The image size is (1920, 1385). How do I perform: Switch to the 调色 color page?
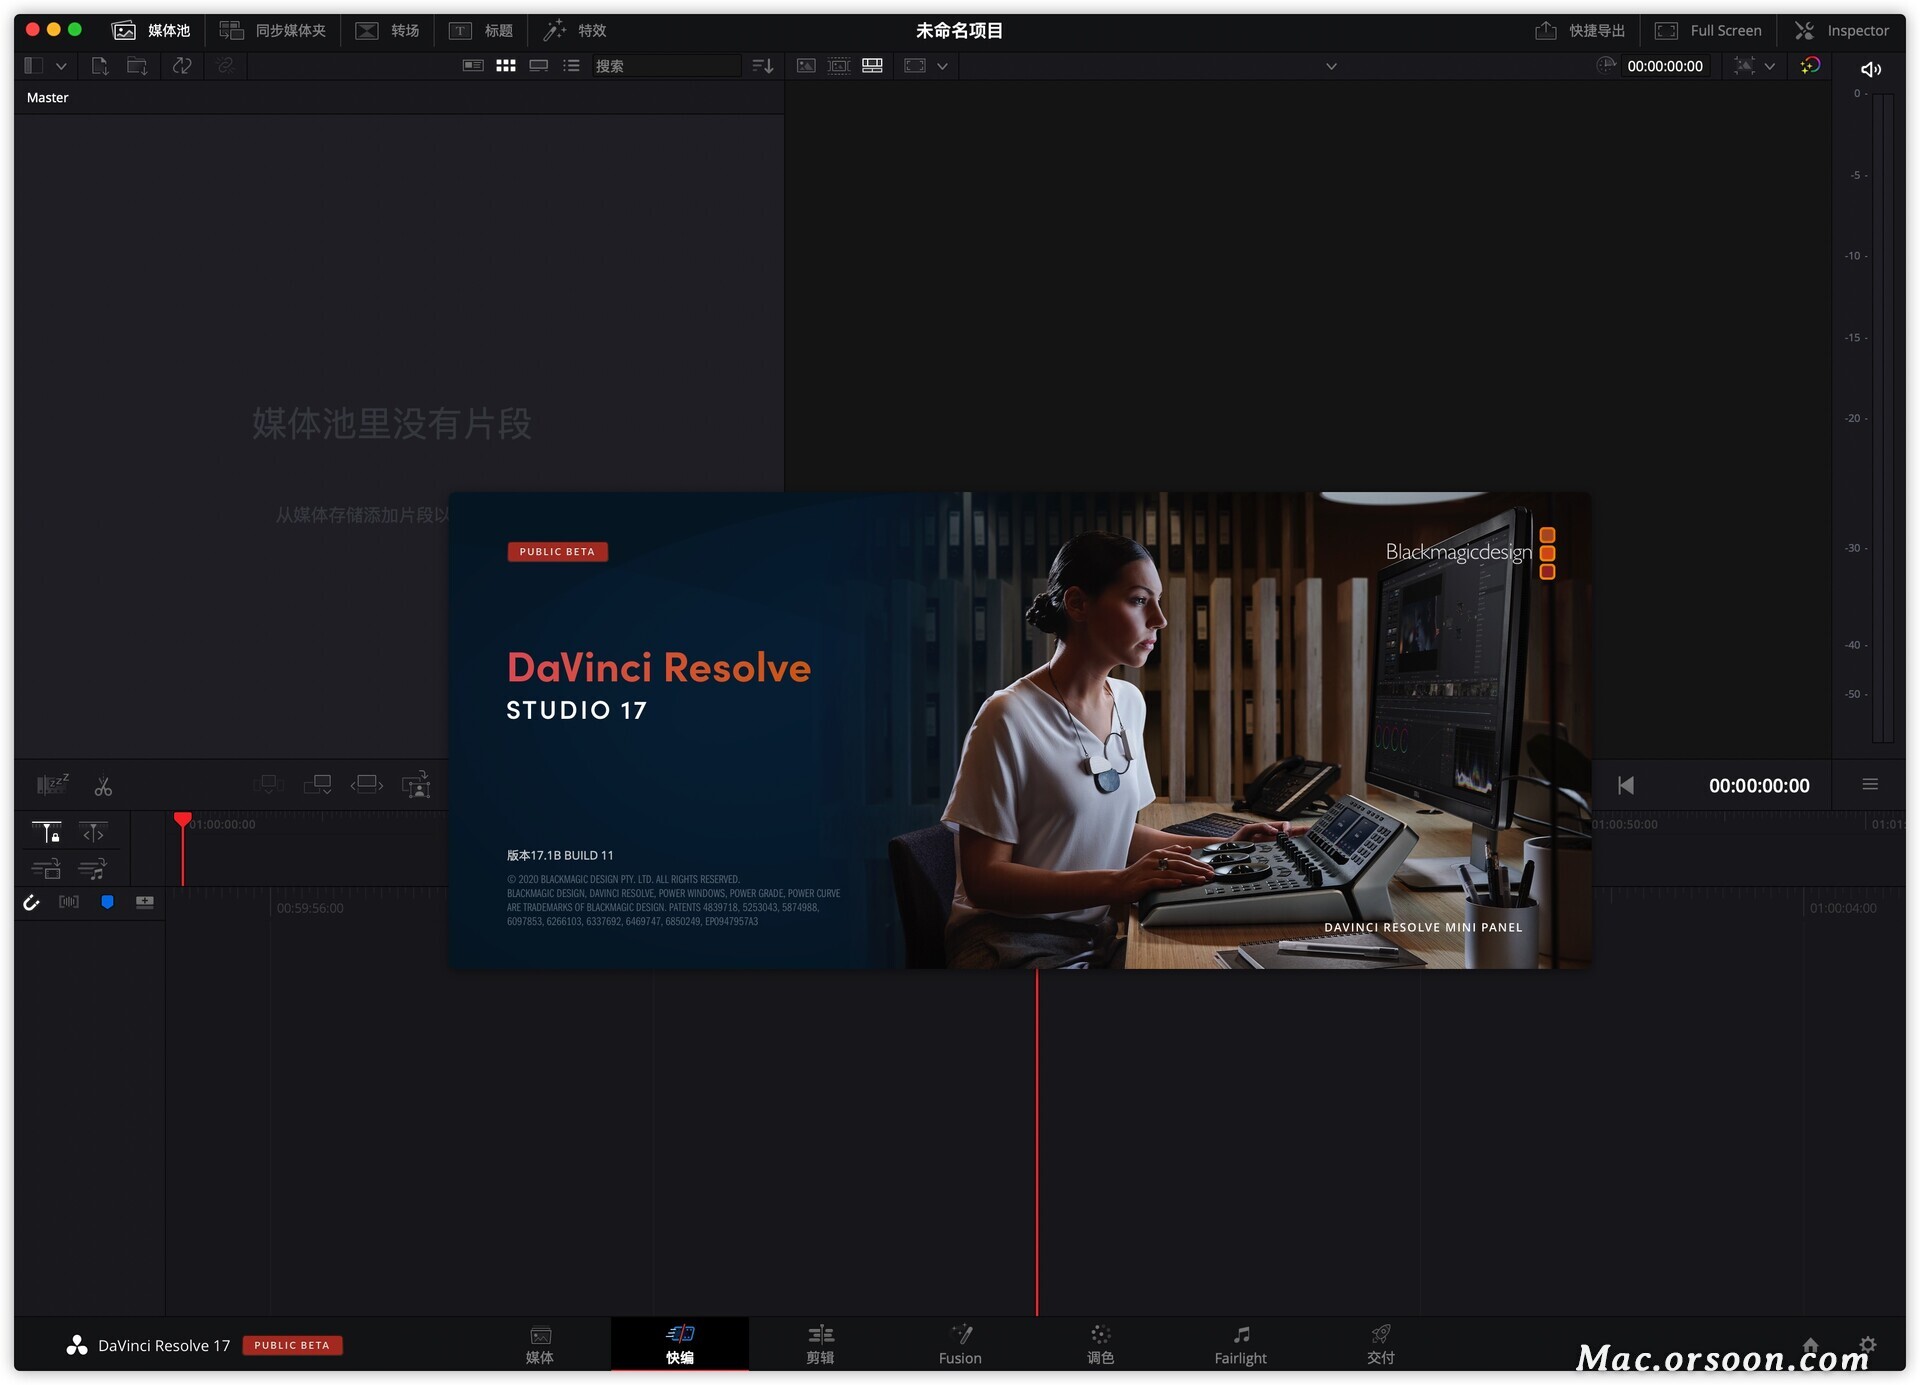click(x=1100, y=1344)
